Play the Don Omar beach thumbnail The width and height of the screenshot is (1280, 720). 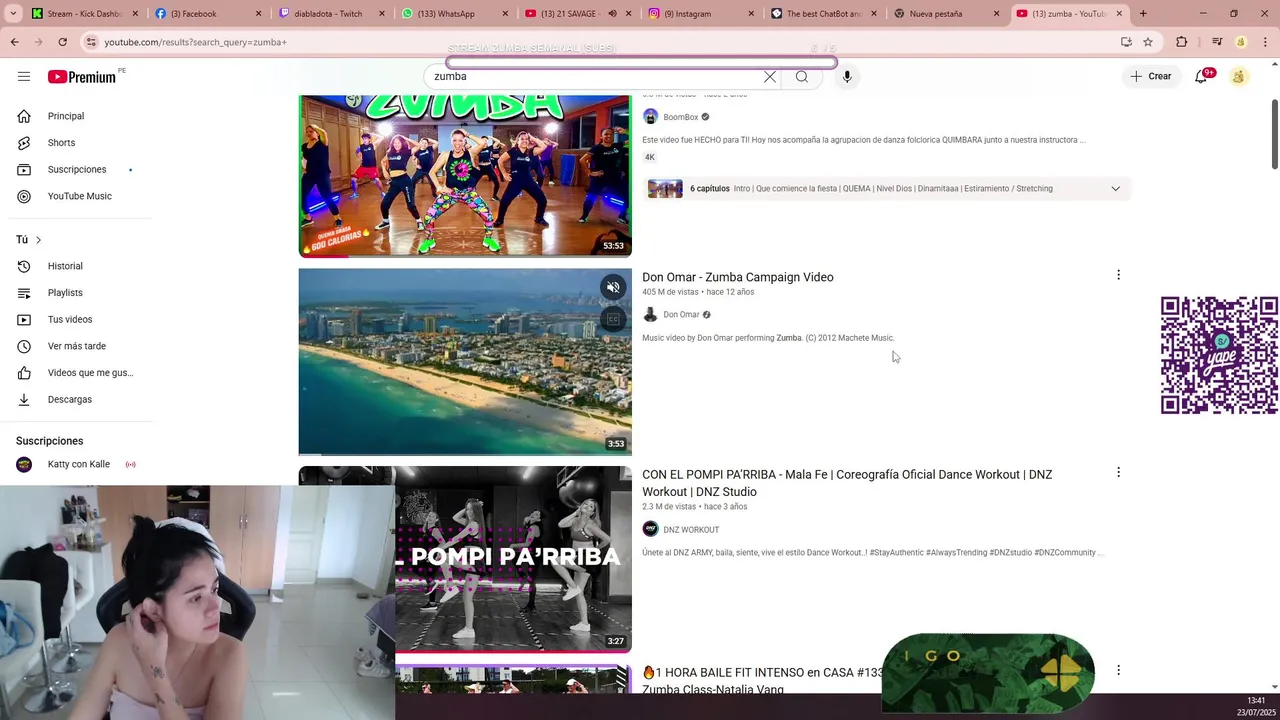pos(465,361)
